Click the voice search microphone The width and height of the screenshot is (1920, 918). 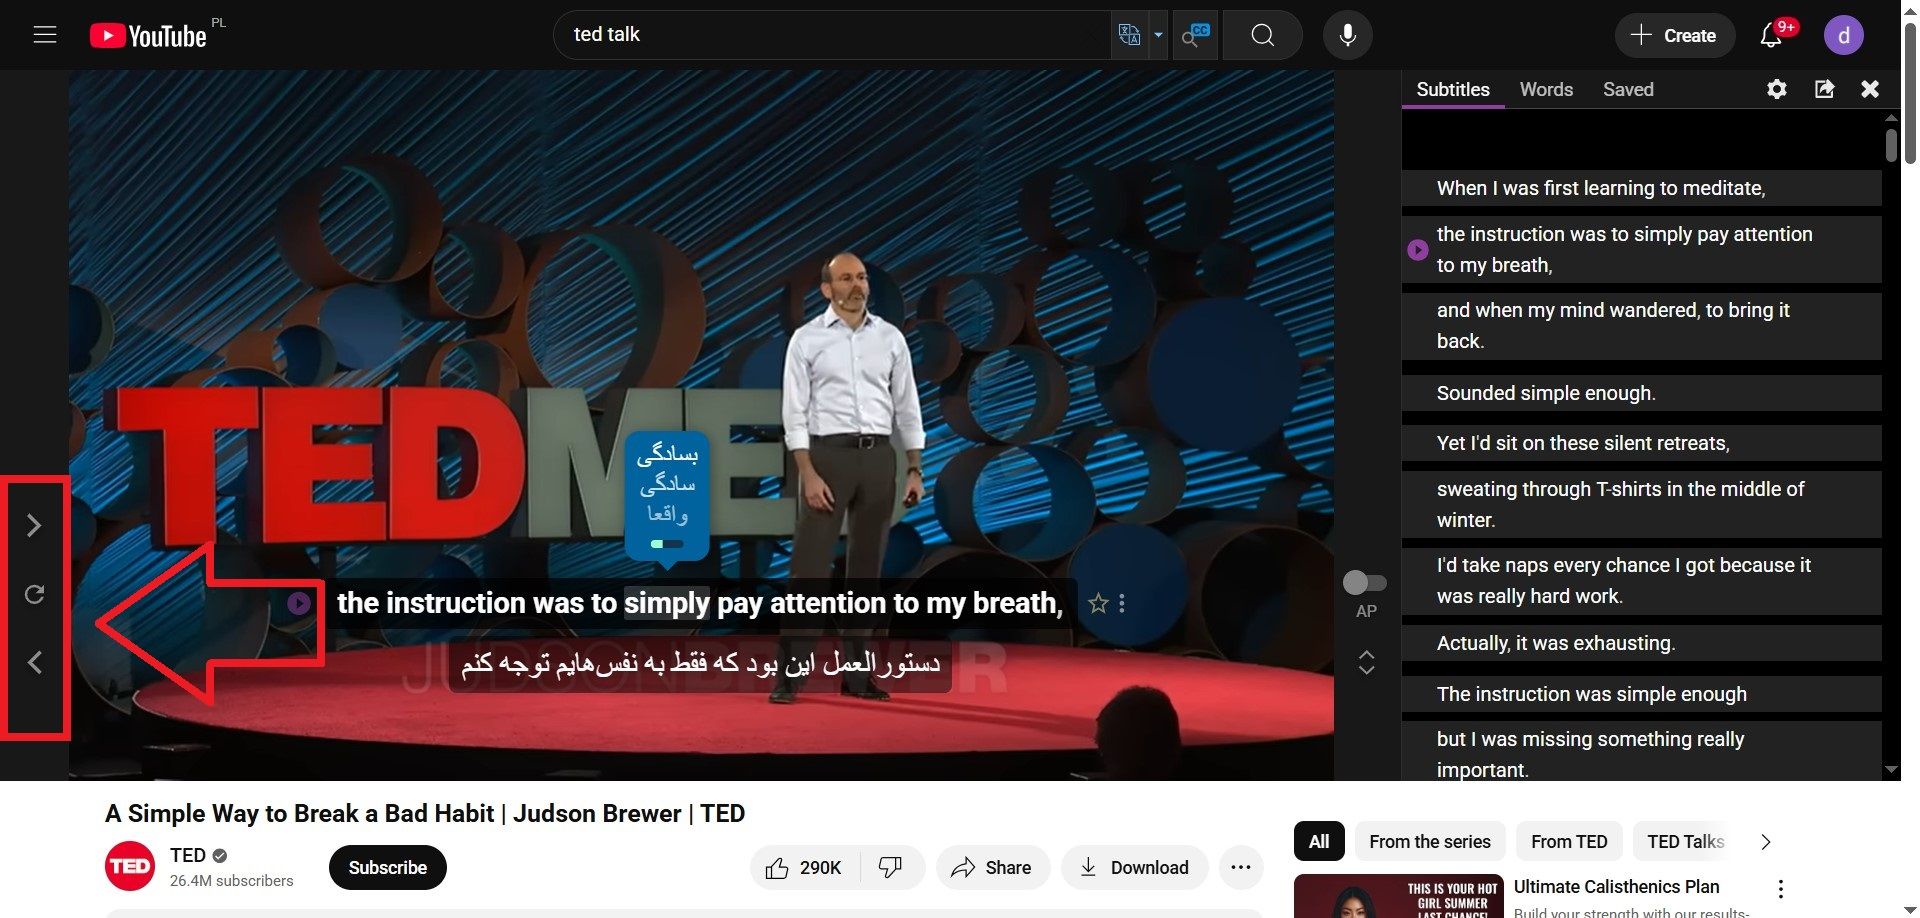[x=1347, y=35]
